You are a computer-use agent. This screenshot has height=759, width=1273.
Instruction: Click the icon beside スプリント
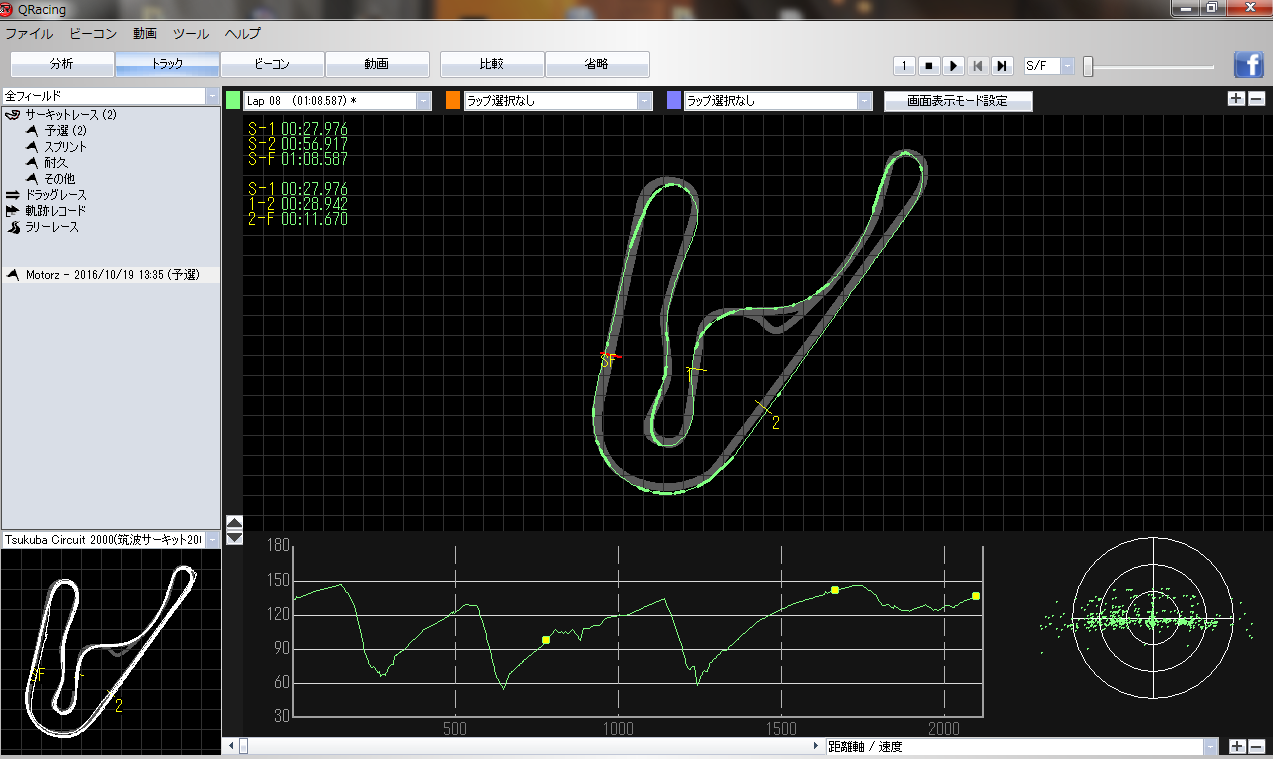(x=32, y=147)
